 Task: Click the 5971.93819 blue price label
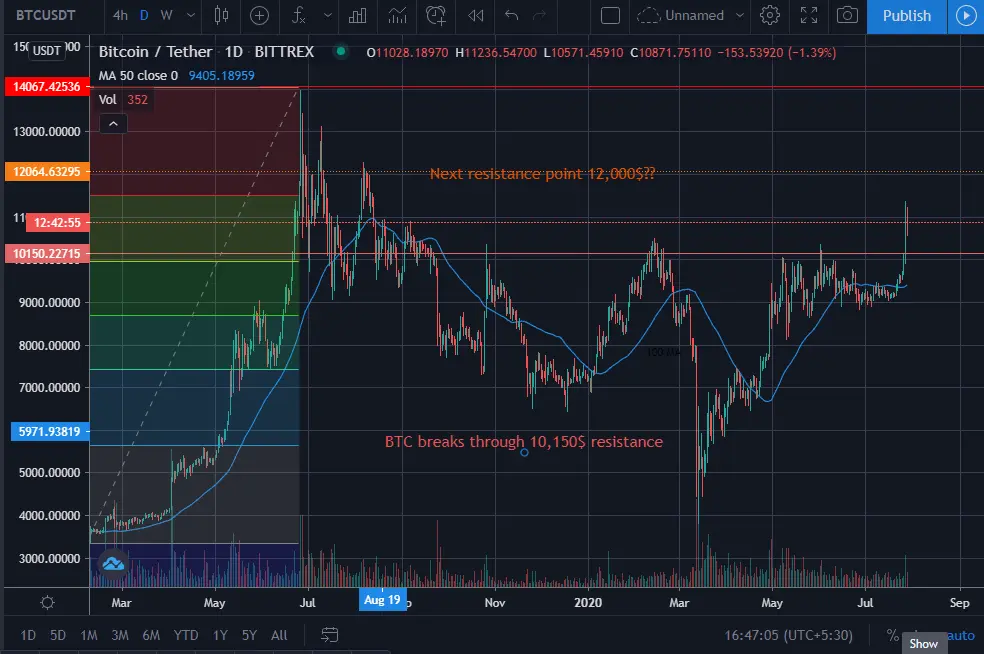50,431
